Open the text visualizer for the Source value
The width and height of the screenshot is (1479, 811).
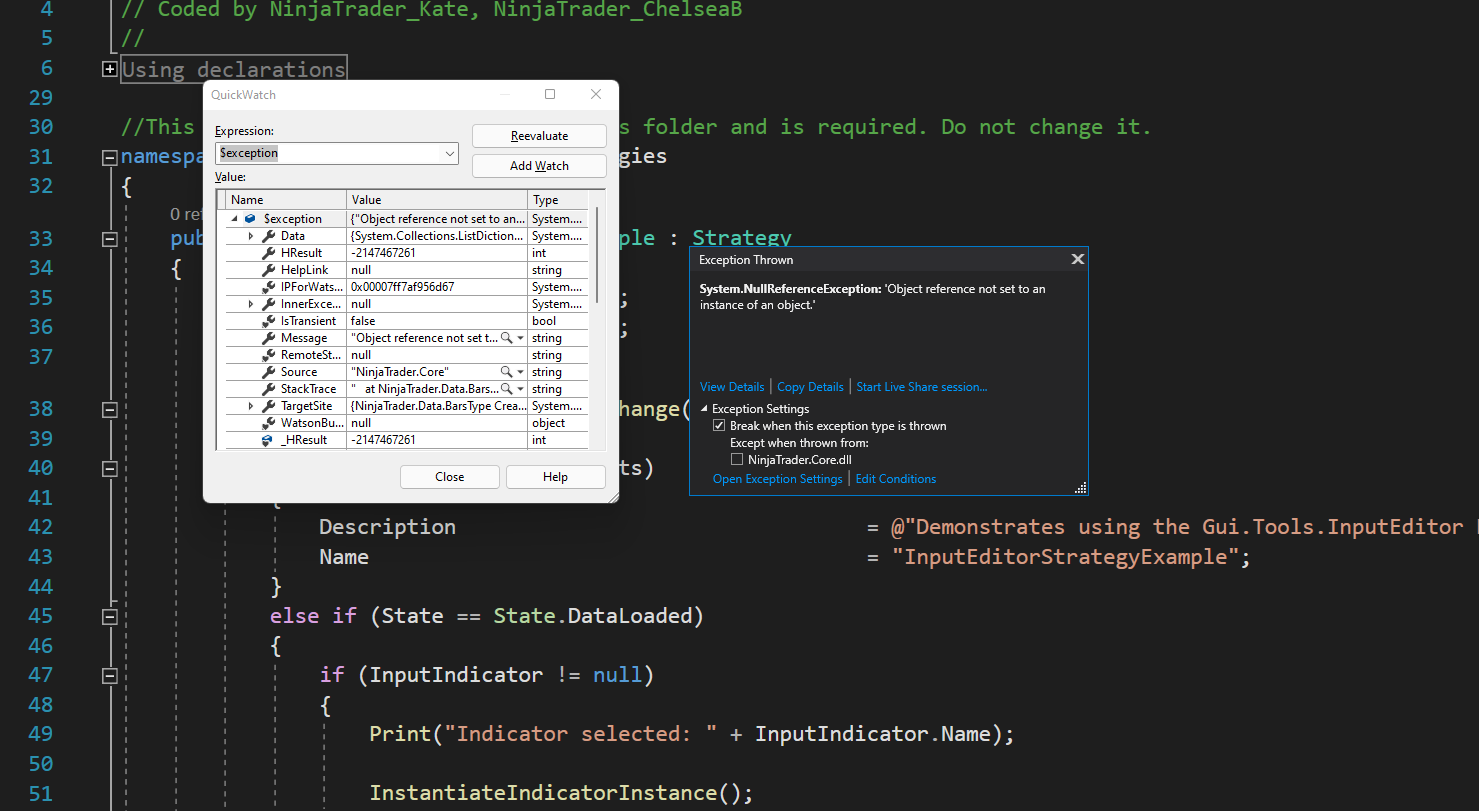point(508,372)
